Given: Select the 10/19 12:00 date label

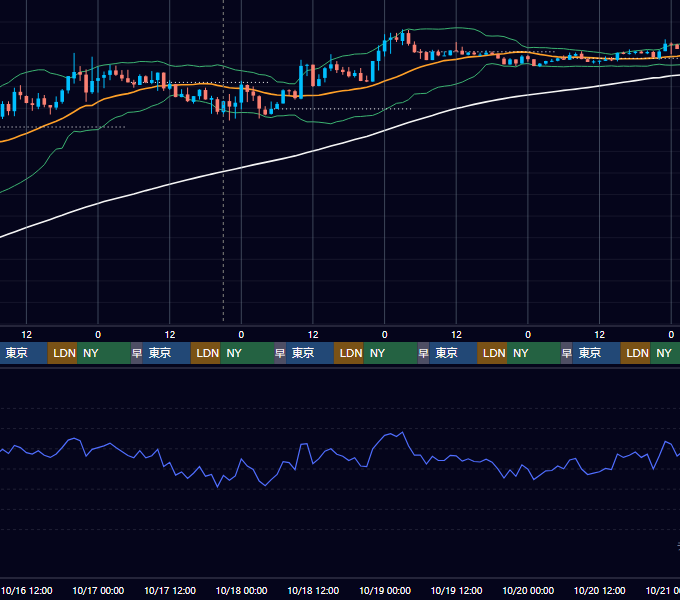Looking at the screenshot, I should click(456, 590).
